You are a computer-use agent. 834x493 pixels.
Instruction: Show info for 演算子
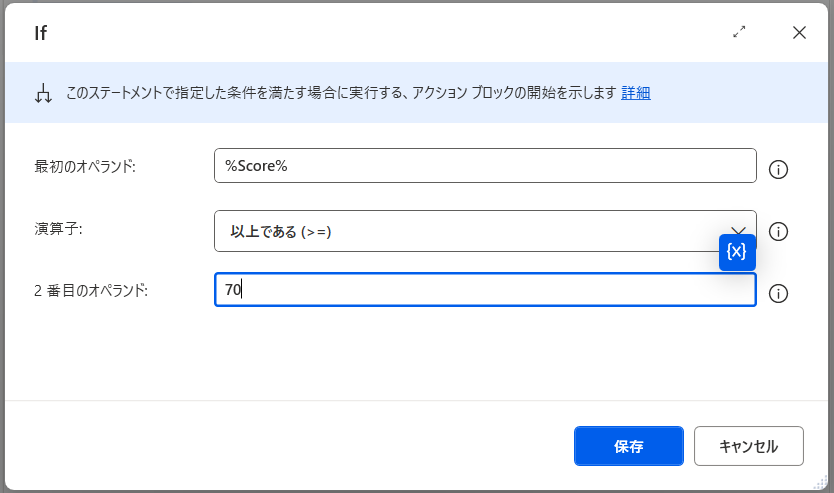(778, 232)
